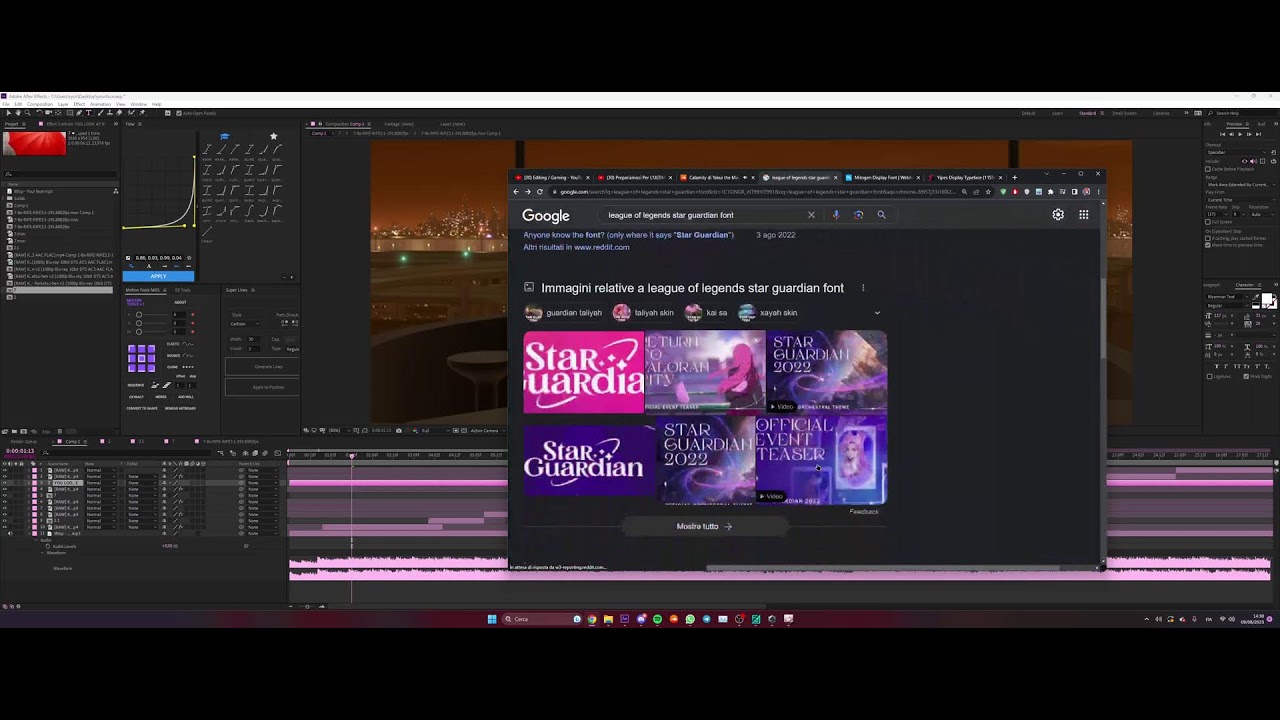1280x720 pixels.
Task: Open Google settings gear icon
Action: (1058, 214)
